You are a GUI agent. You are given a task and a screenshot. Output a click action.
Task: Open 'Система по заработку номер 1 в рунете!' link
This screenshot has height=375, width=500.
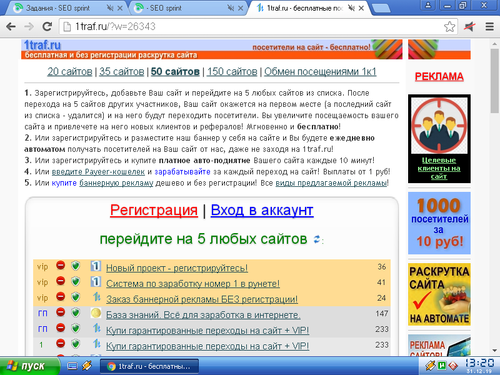pyautogui.click(x=193, y=284)
